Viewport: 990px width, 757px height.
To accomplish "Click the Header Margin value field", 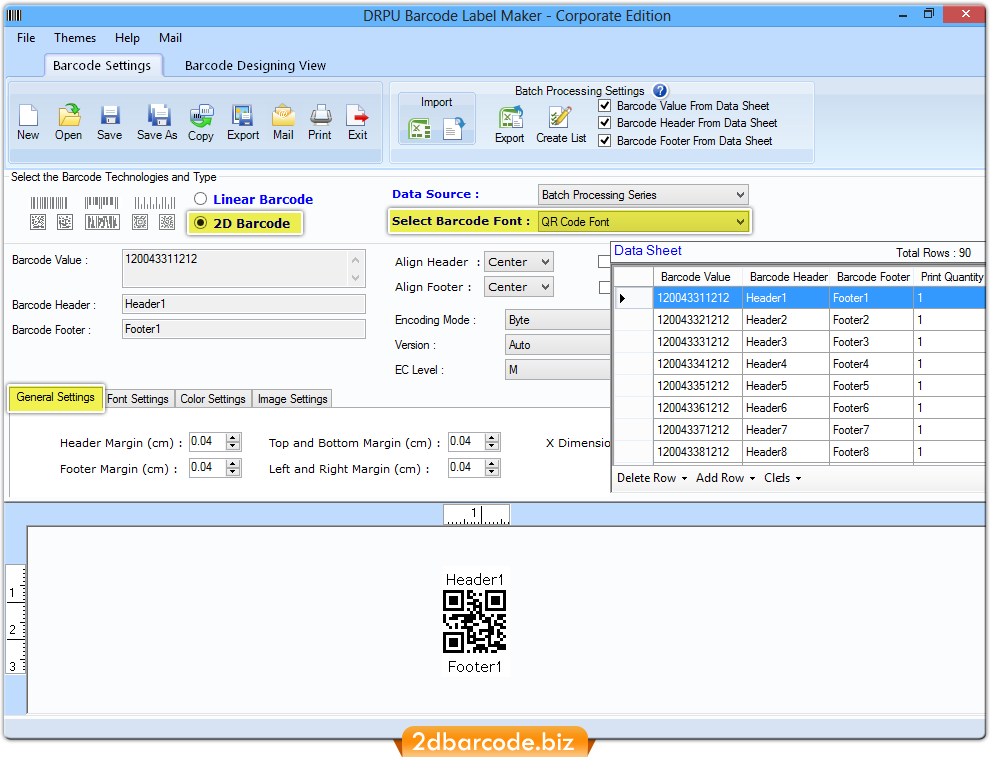I will pyautogui.click(x=208, y=442).
